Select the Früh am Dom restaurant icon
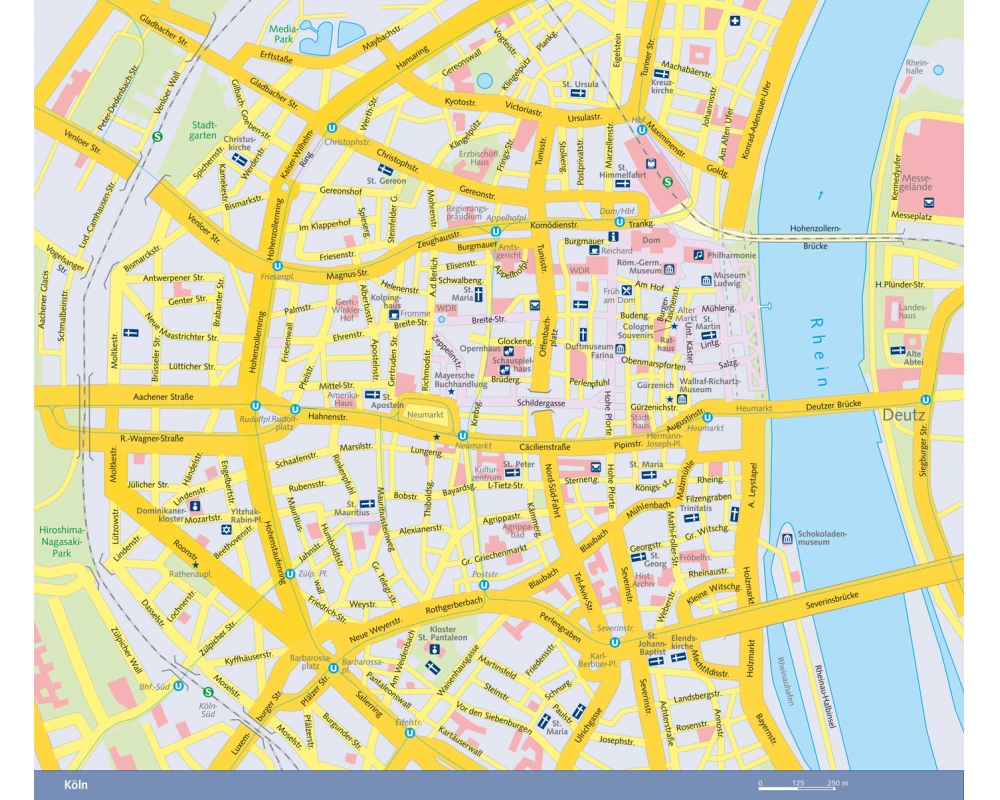Viewport: 1000px width, 800px height. (627, 291)
